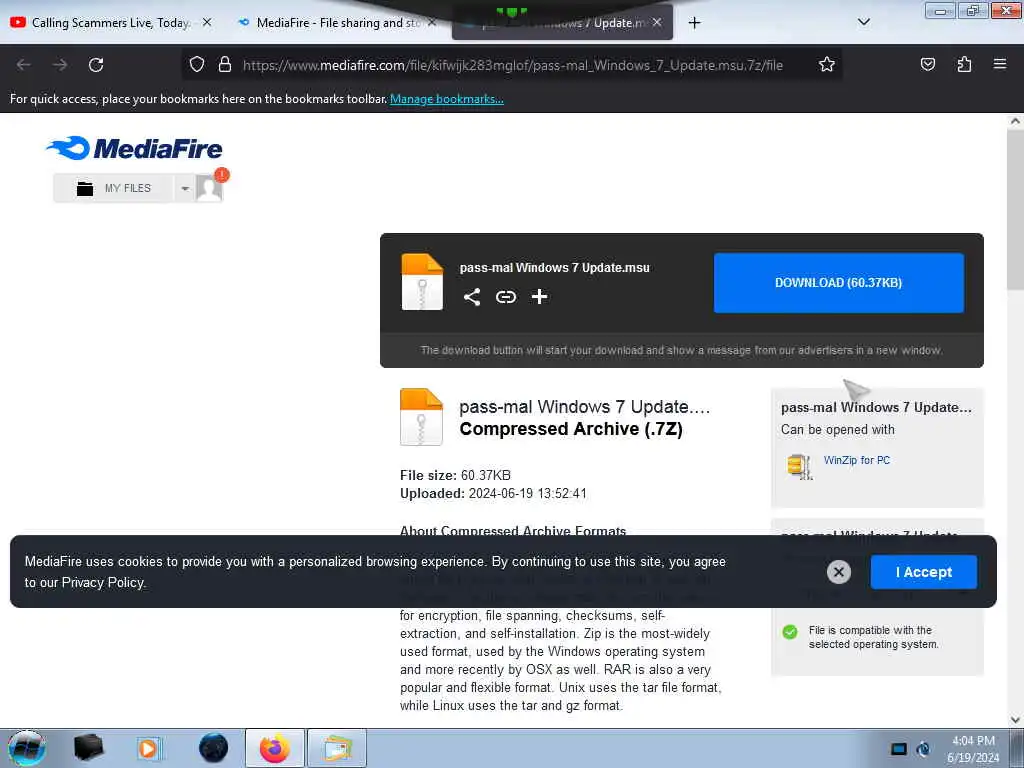Click the MediaFire logo
The height and width of the screenshot is (768, 1024).
point(135,148)
